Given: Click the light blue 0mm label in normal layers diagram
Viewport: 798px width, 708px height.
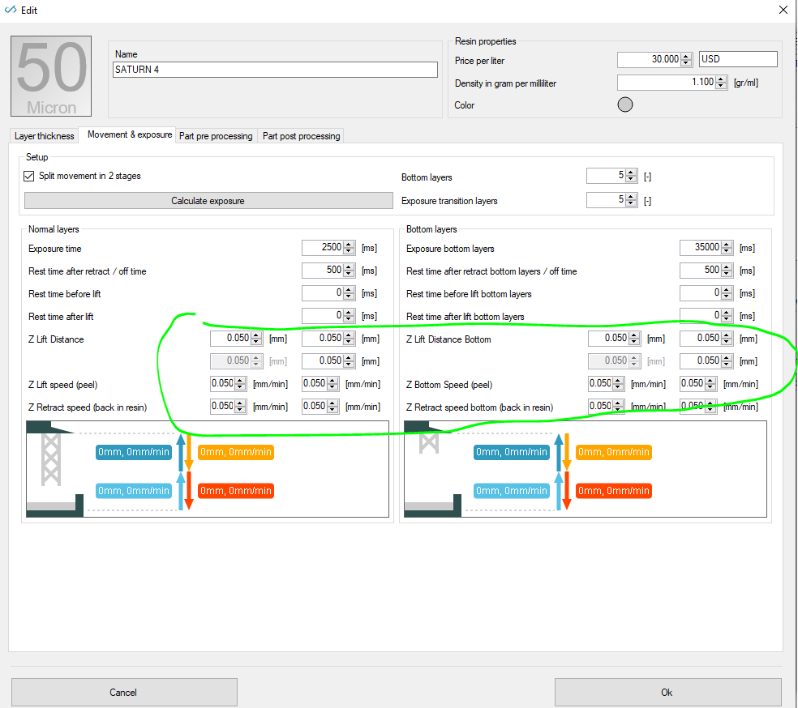Looking at the screenshot, I should 134,491.
